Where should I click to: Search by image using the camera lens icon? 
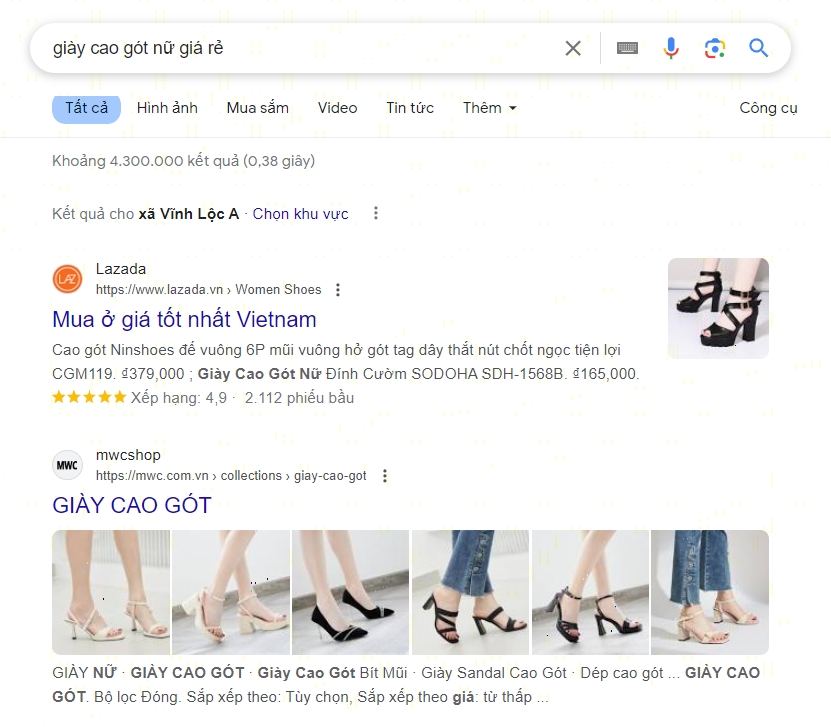pyautogui.click(x=714, y=48)
